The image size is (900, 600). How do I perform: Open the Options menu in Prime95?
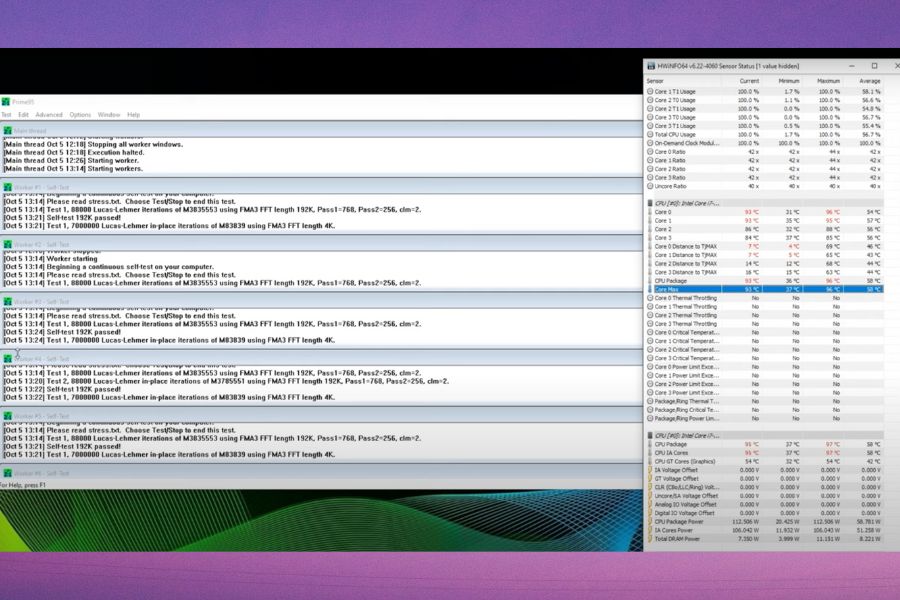(x=80, y=115)
